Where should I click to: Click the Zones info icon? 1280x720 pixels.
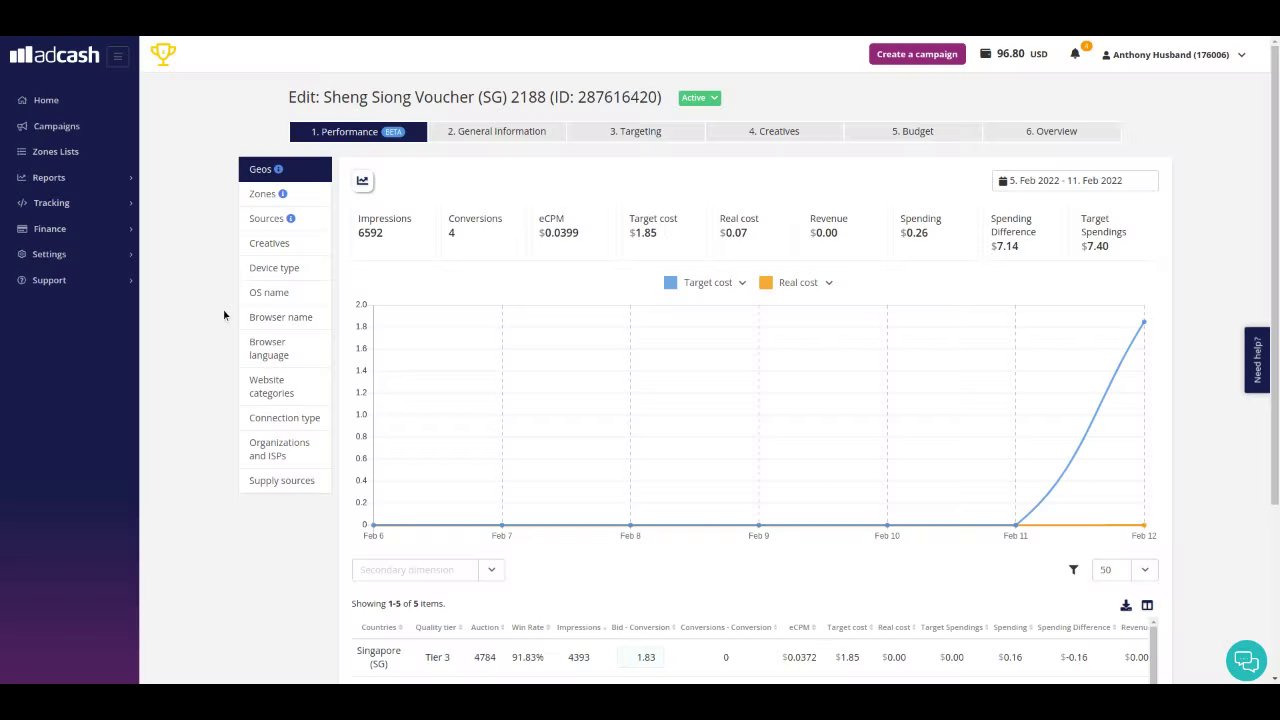coord(283,194)
